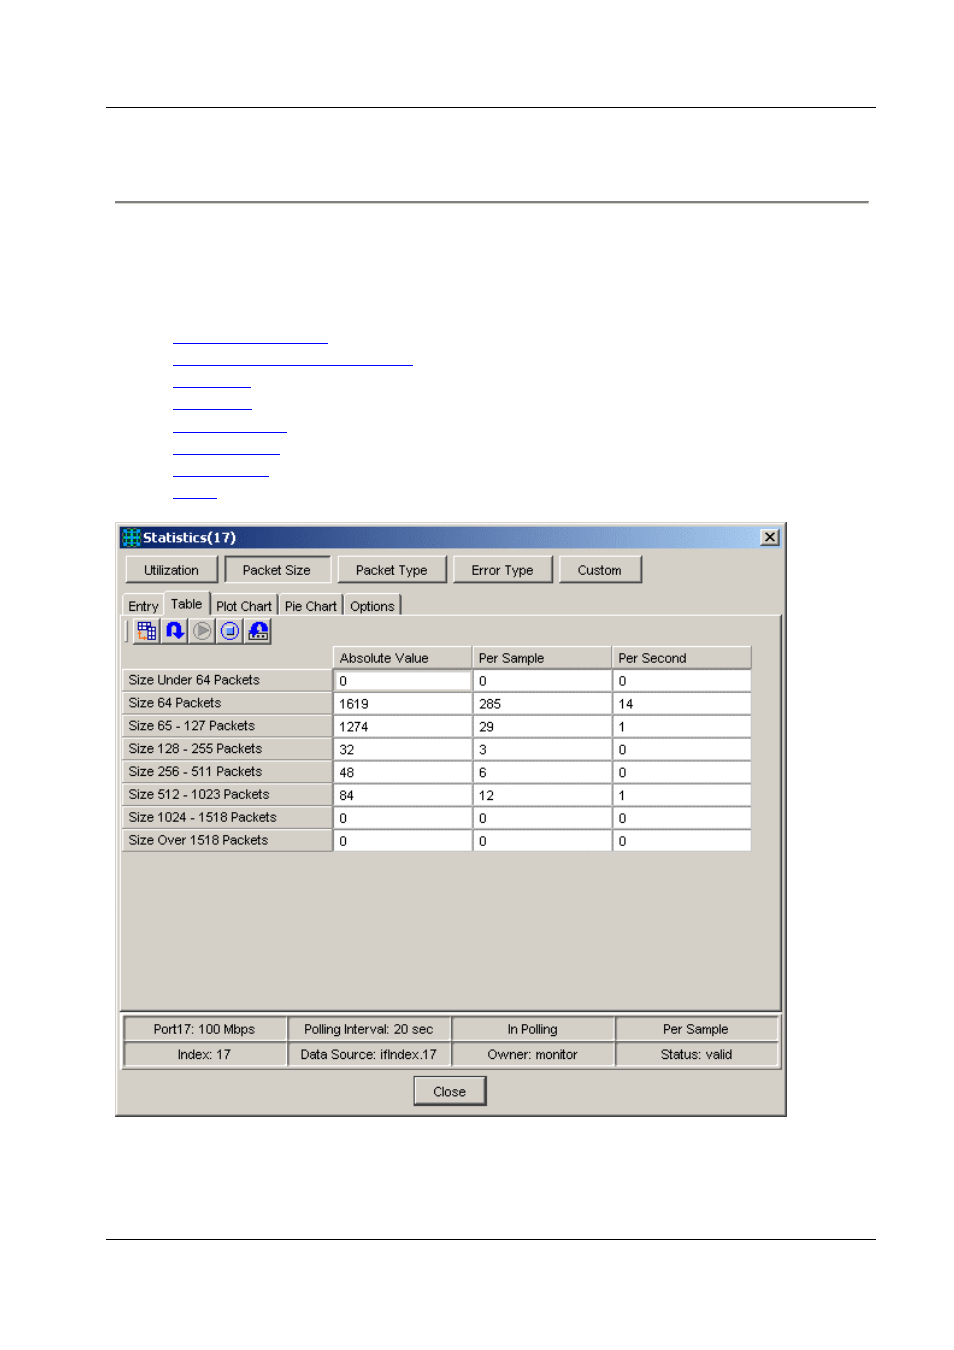Select the Size 1024 - 1518 Packets row
Image resolution: width=954 pixels, height=1350 pixels.
point(227,818)
